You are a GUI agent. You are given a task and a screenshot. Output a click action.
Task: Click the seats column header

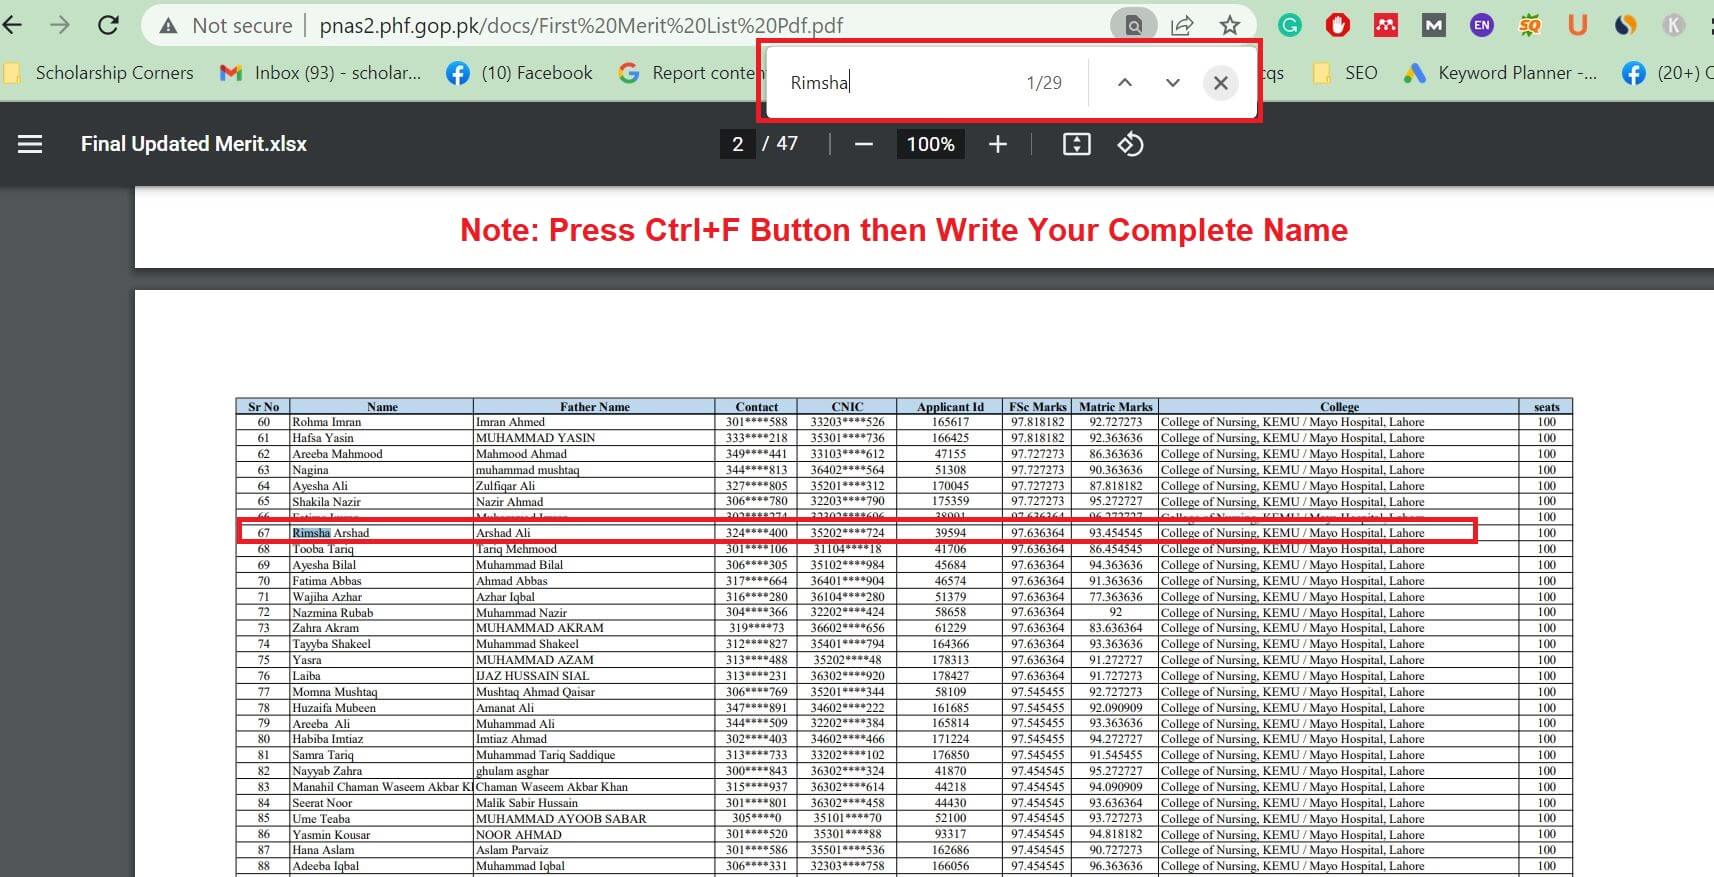1547,407
